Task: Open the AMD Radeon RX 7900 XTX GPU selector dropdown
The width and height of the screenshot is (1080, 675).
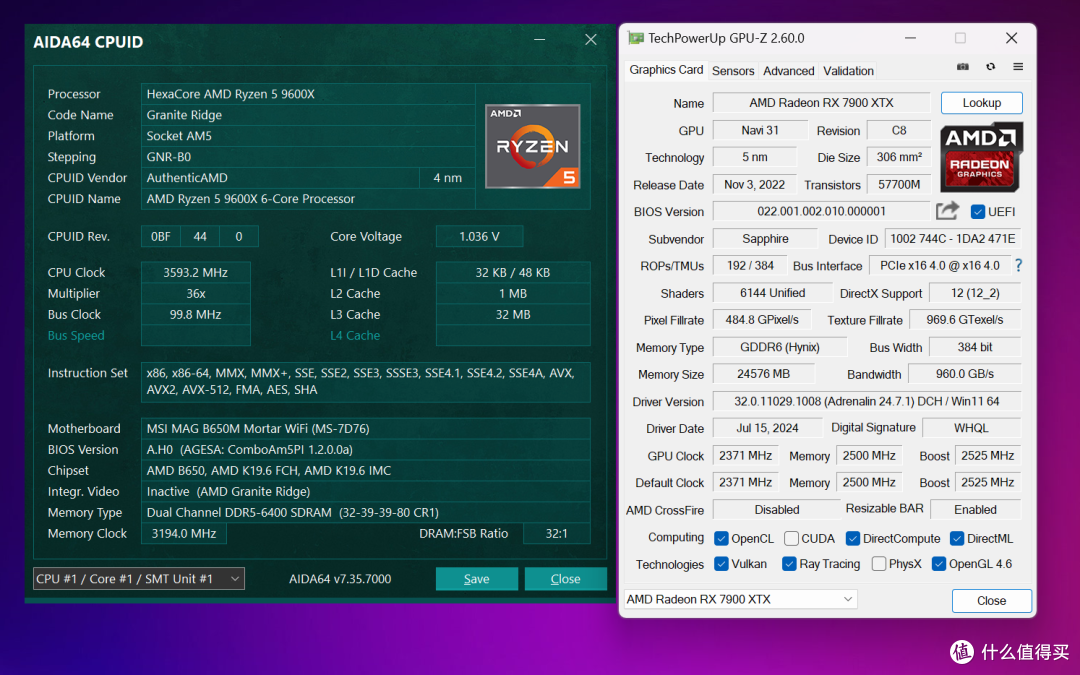Action: pyautogui.click(x=740, y=599)
